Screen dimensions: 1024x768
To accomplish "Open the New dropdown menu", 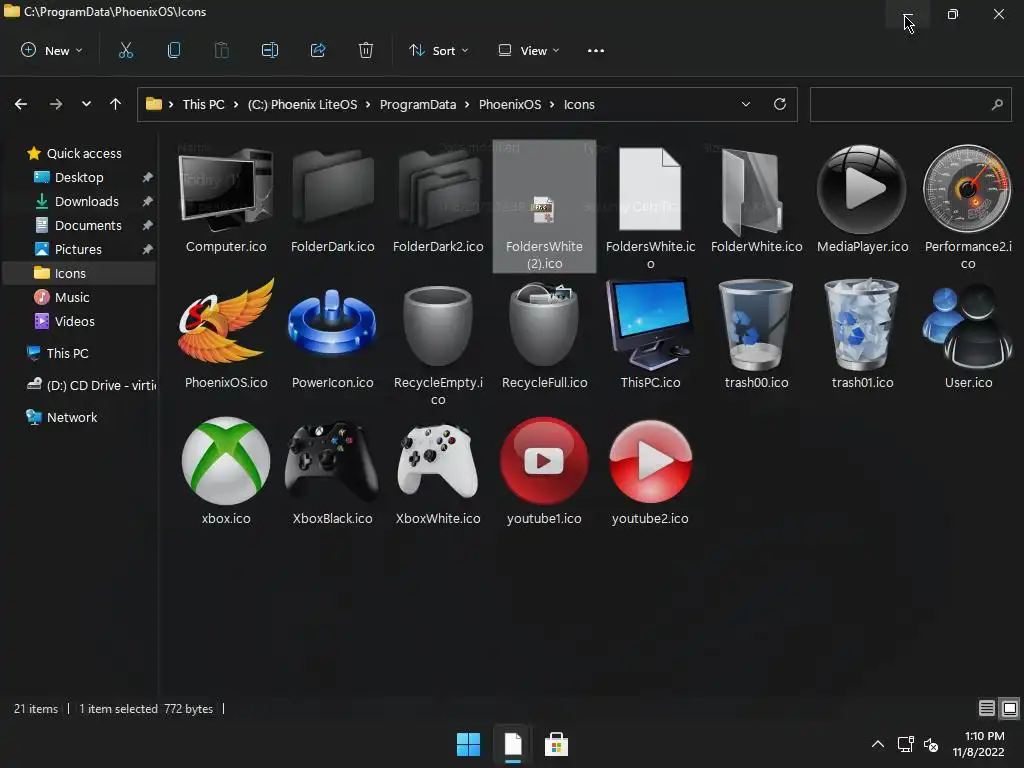I will (x=52, y=50).
